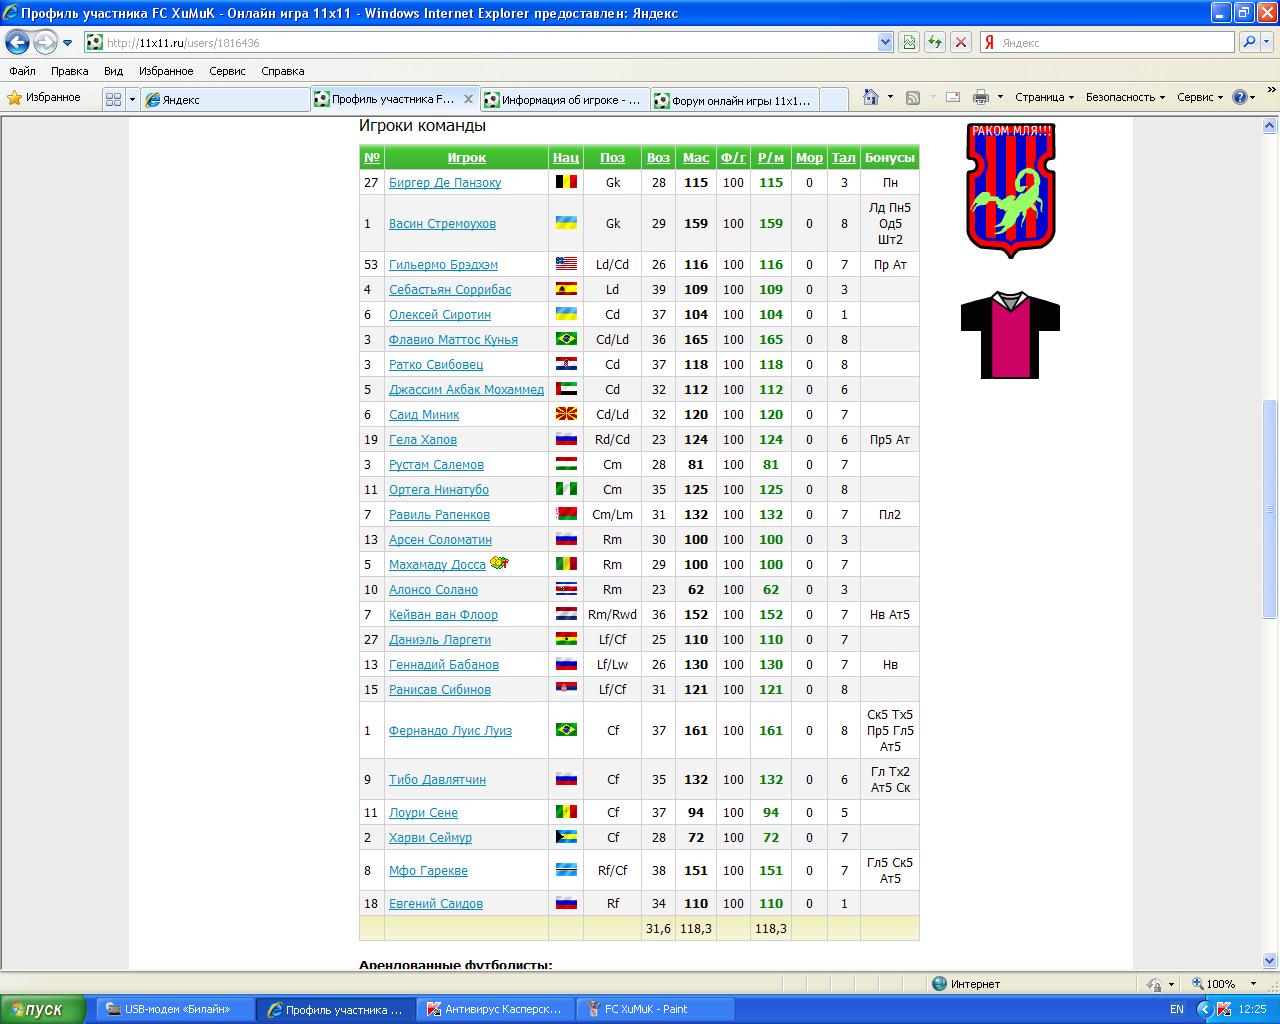Viewport: 1280px width, 1024px height.
Task: Click the magnifier search button near Яндекс box
Action: (1249, 42)
